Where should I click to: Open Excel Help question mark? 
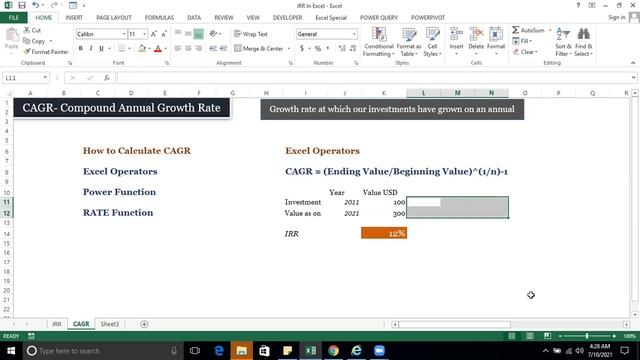point(578,5)
